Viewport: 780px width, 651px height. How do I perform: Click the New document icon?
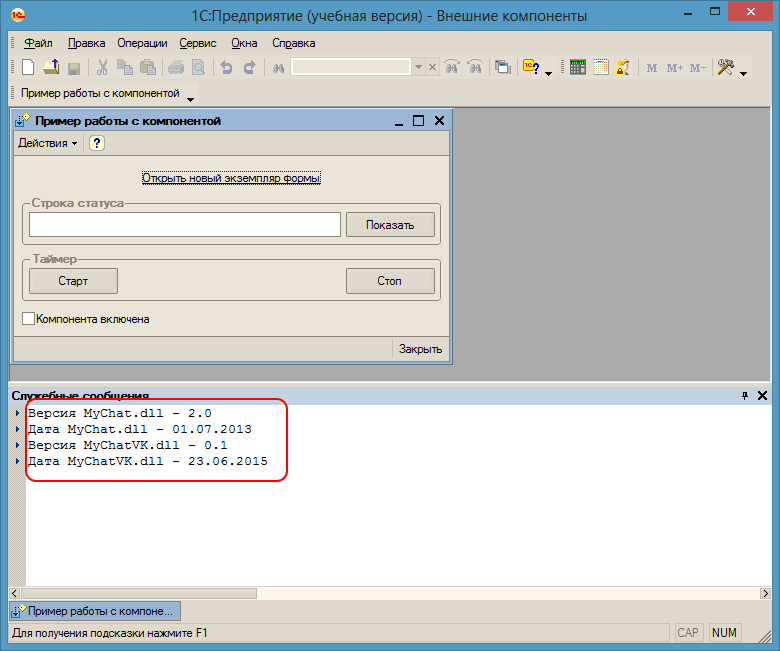(x=28, y=68)
